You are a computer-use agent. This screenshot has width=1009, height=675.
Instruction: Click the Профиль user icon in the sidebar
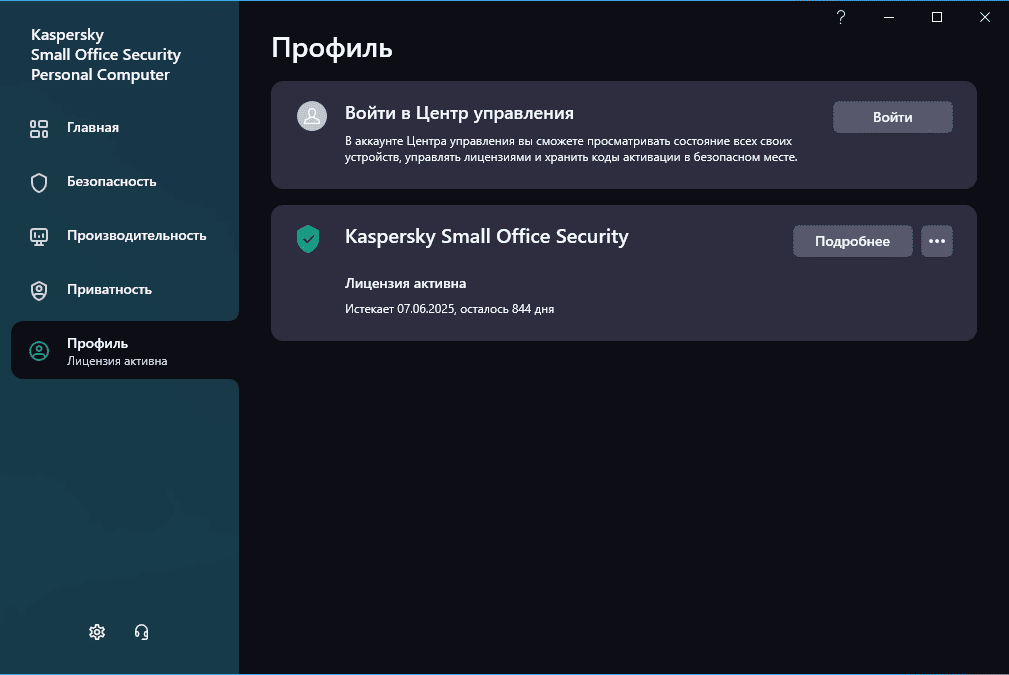(x=39, y=351)
